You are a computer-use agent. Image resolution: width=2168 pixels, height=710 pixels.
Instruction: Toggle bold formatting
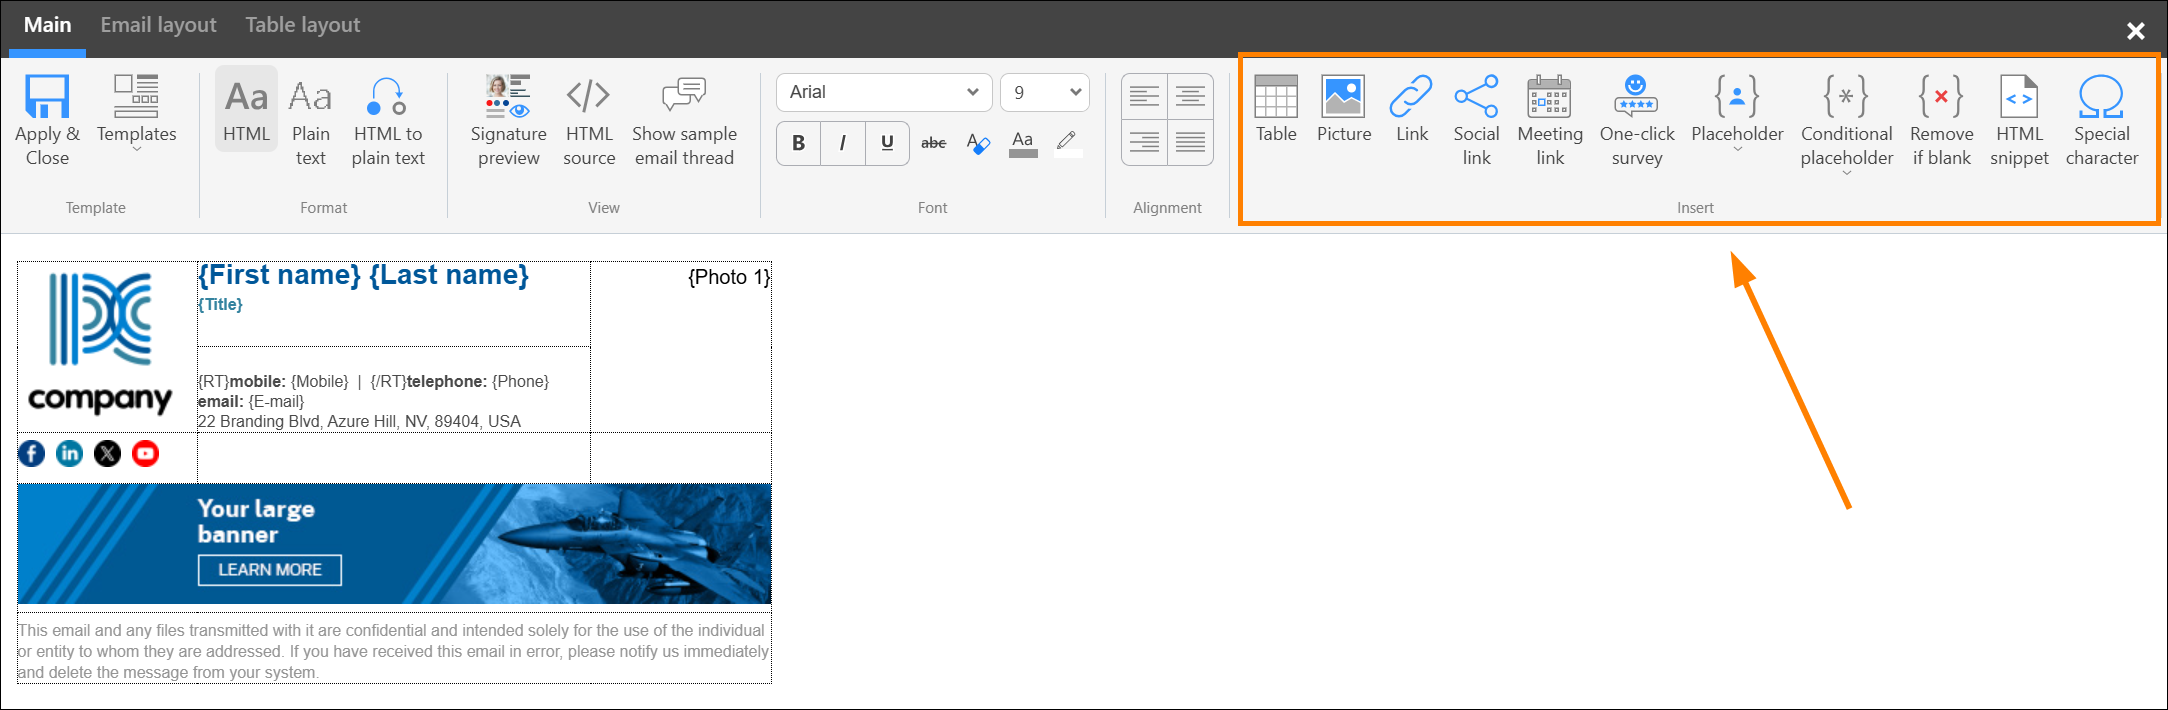(799, 143)
